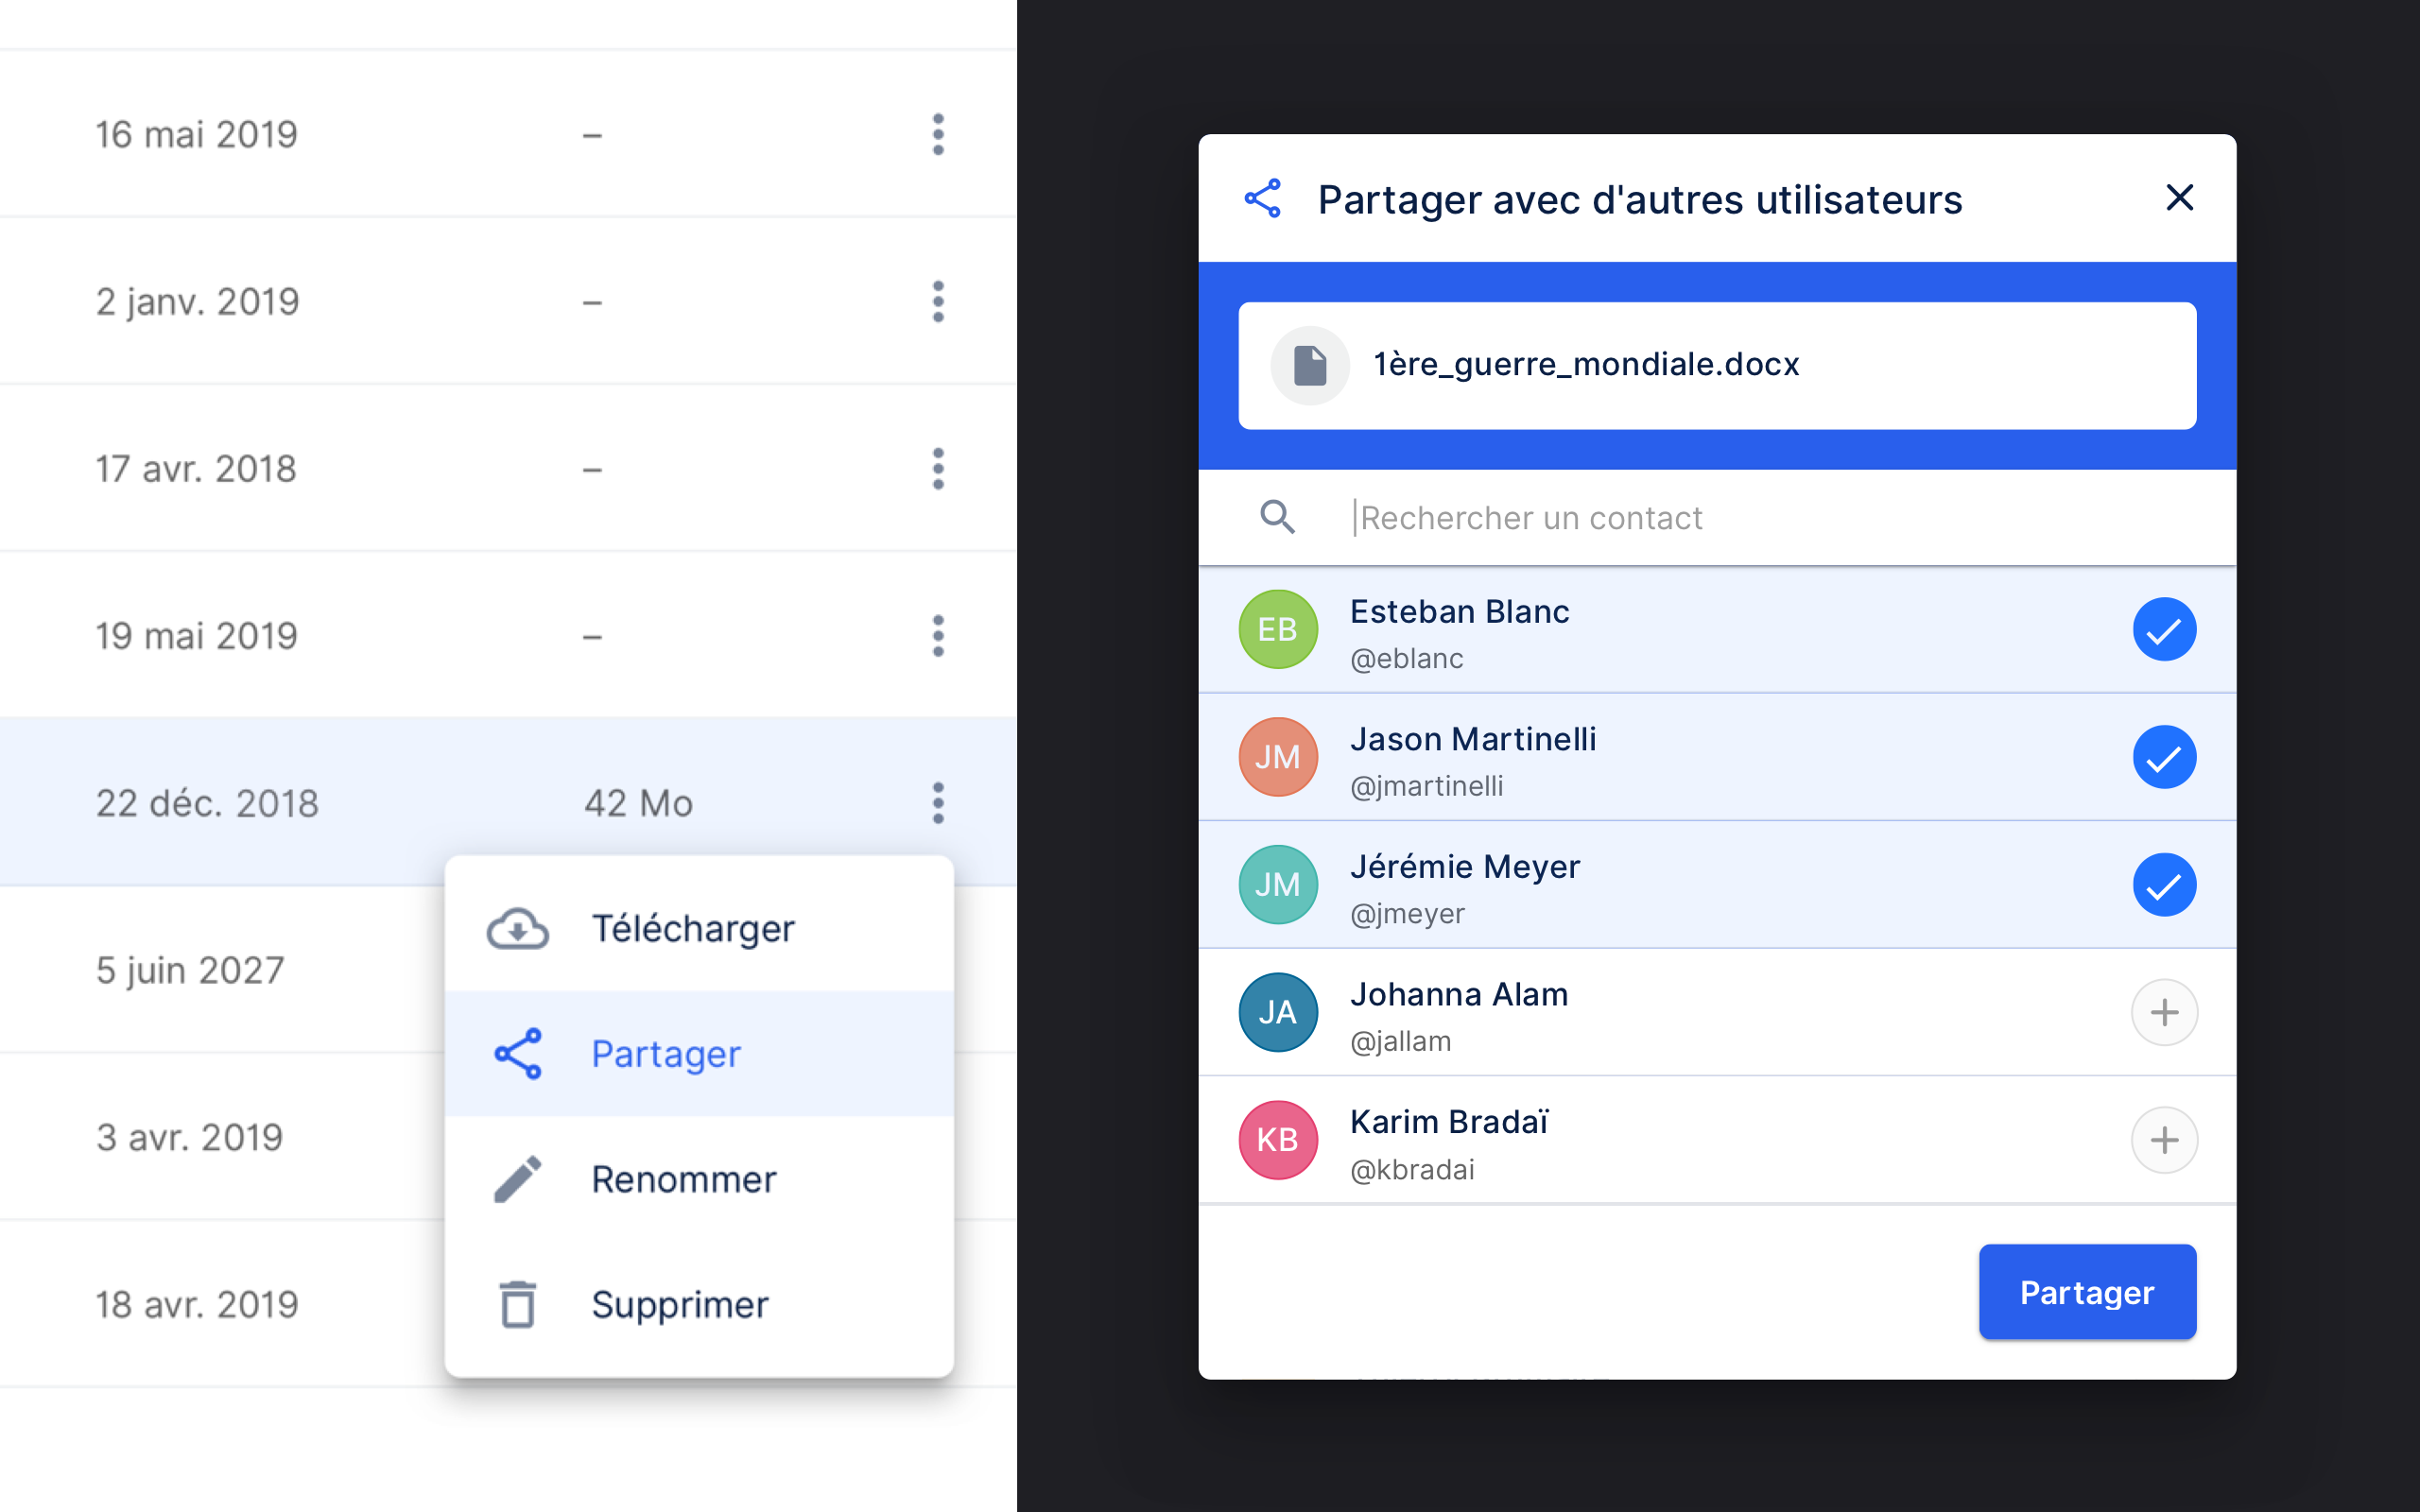The width and height of the screenshot is (2420, 1512).
Task: Click the name Esteban Blanc
Action: coord(1459,611)
